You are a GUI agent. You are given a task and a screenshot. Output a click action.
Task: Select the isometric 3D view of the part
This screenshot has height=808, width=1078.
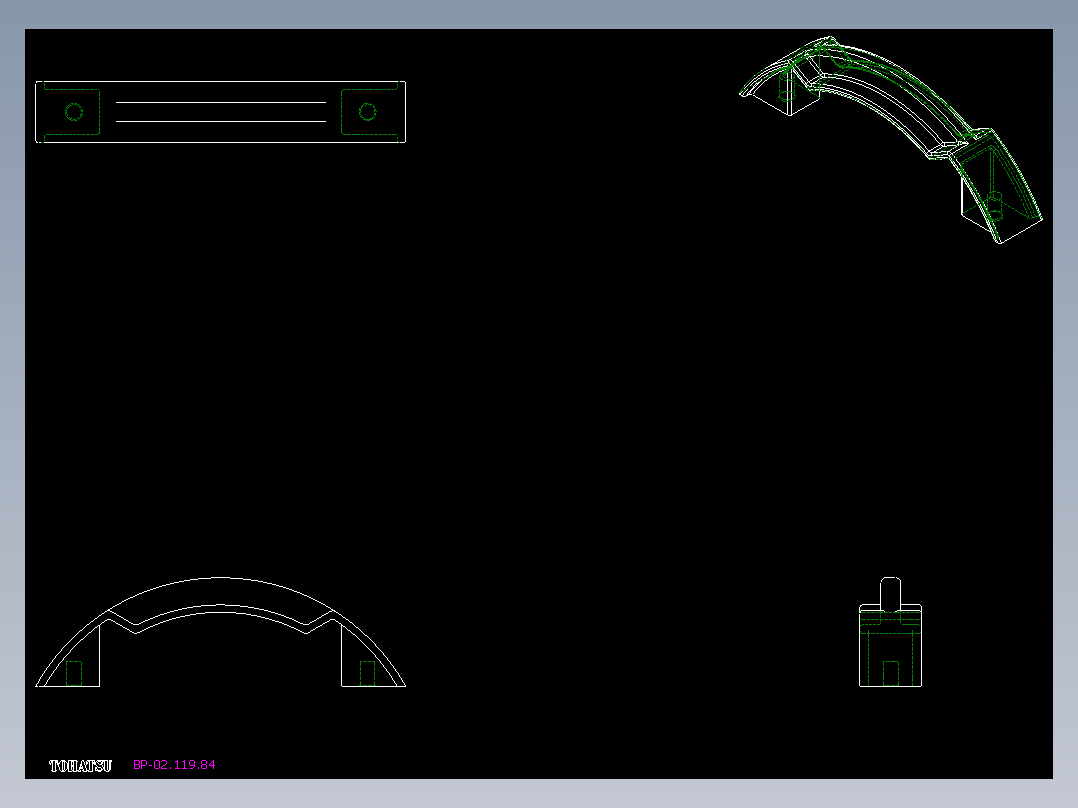coord(891,140)
